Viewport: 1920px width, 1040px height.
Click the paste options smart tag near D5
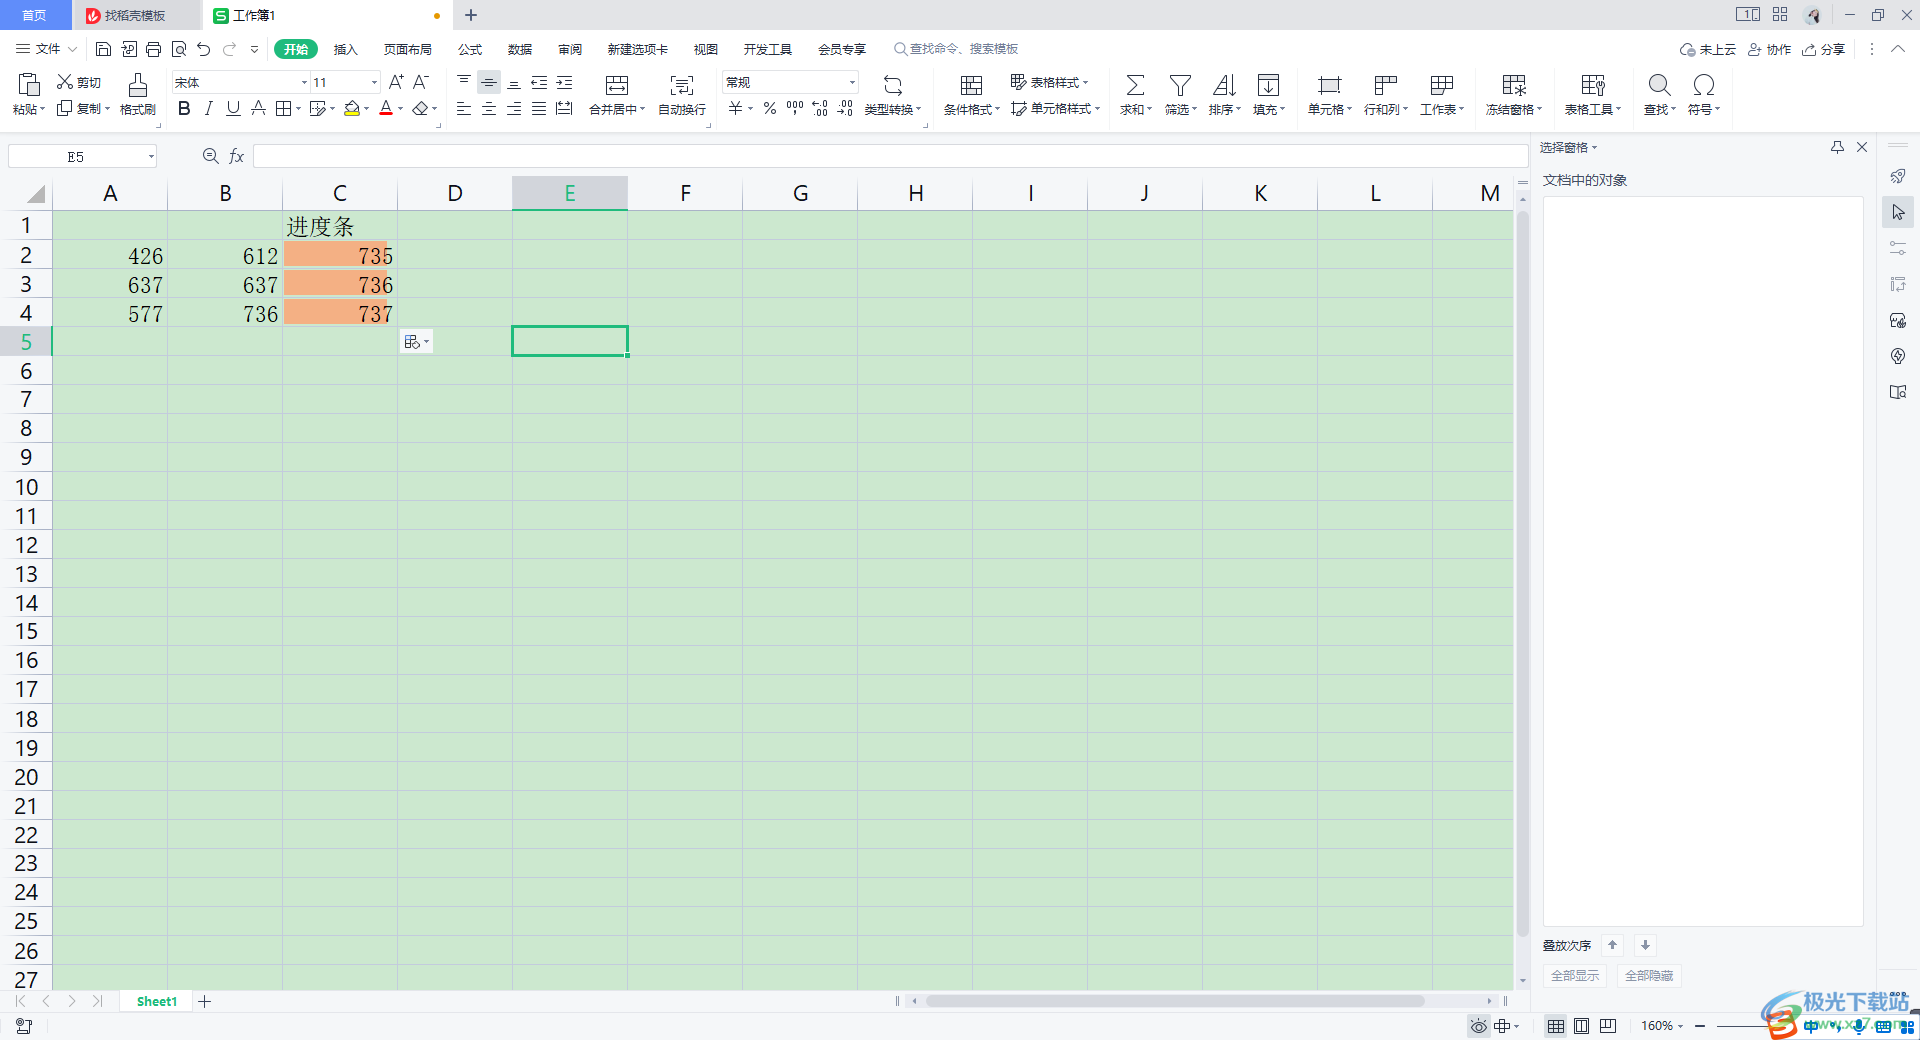click(416, 342)
